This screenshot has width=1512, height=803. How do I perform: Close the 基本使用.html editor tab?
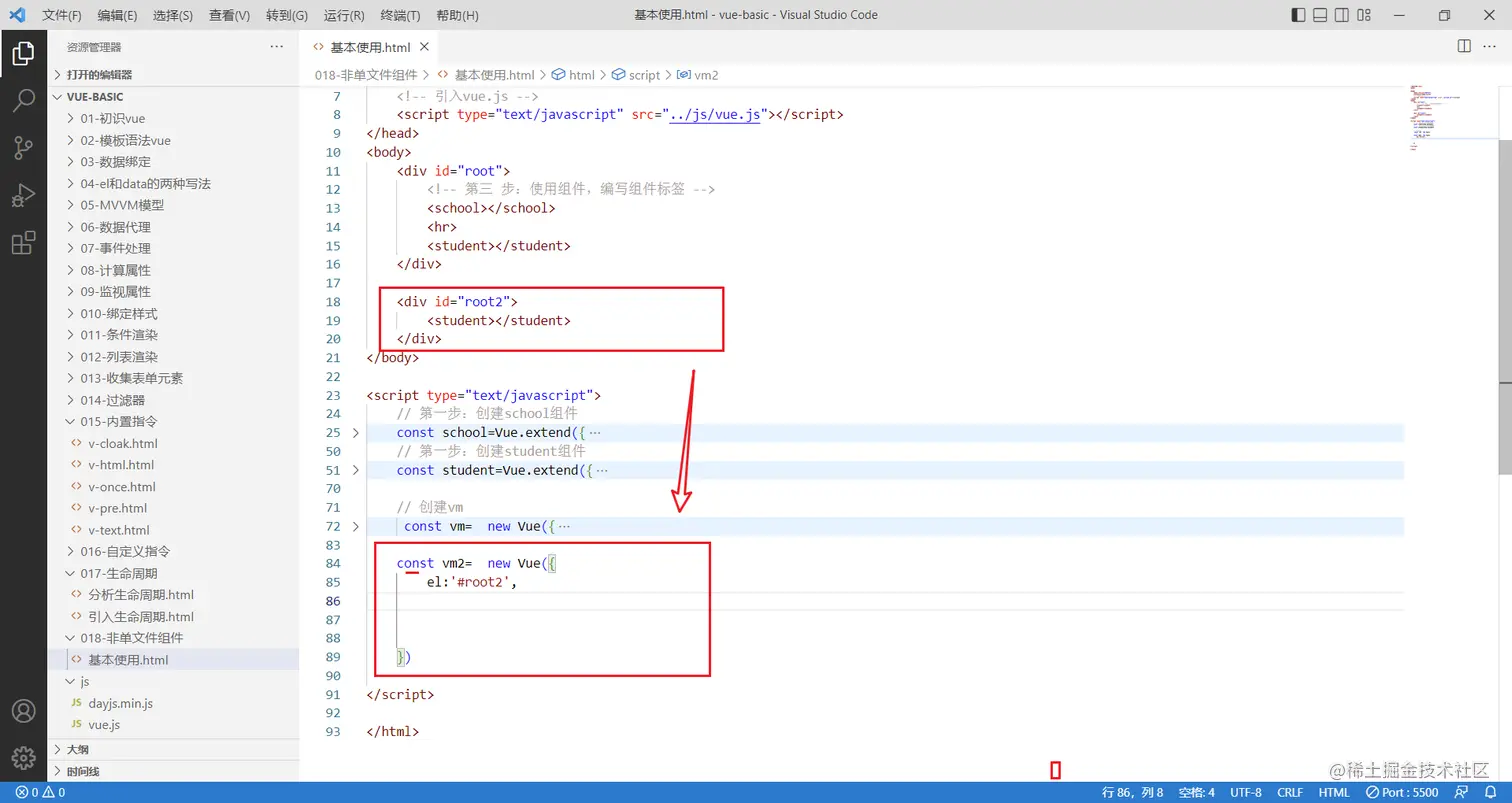point(424,47)
